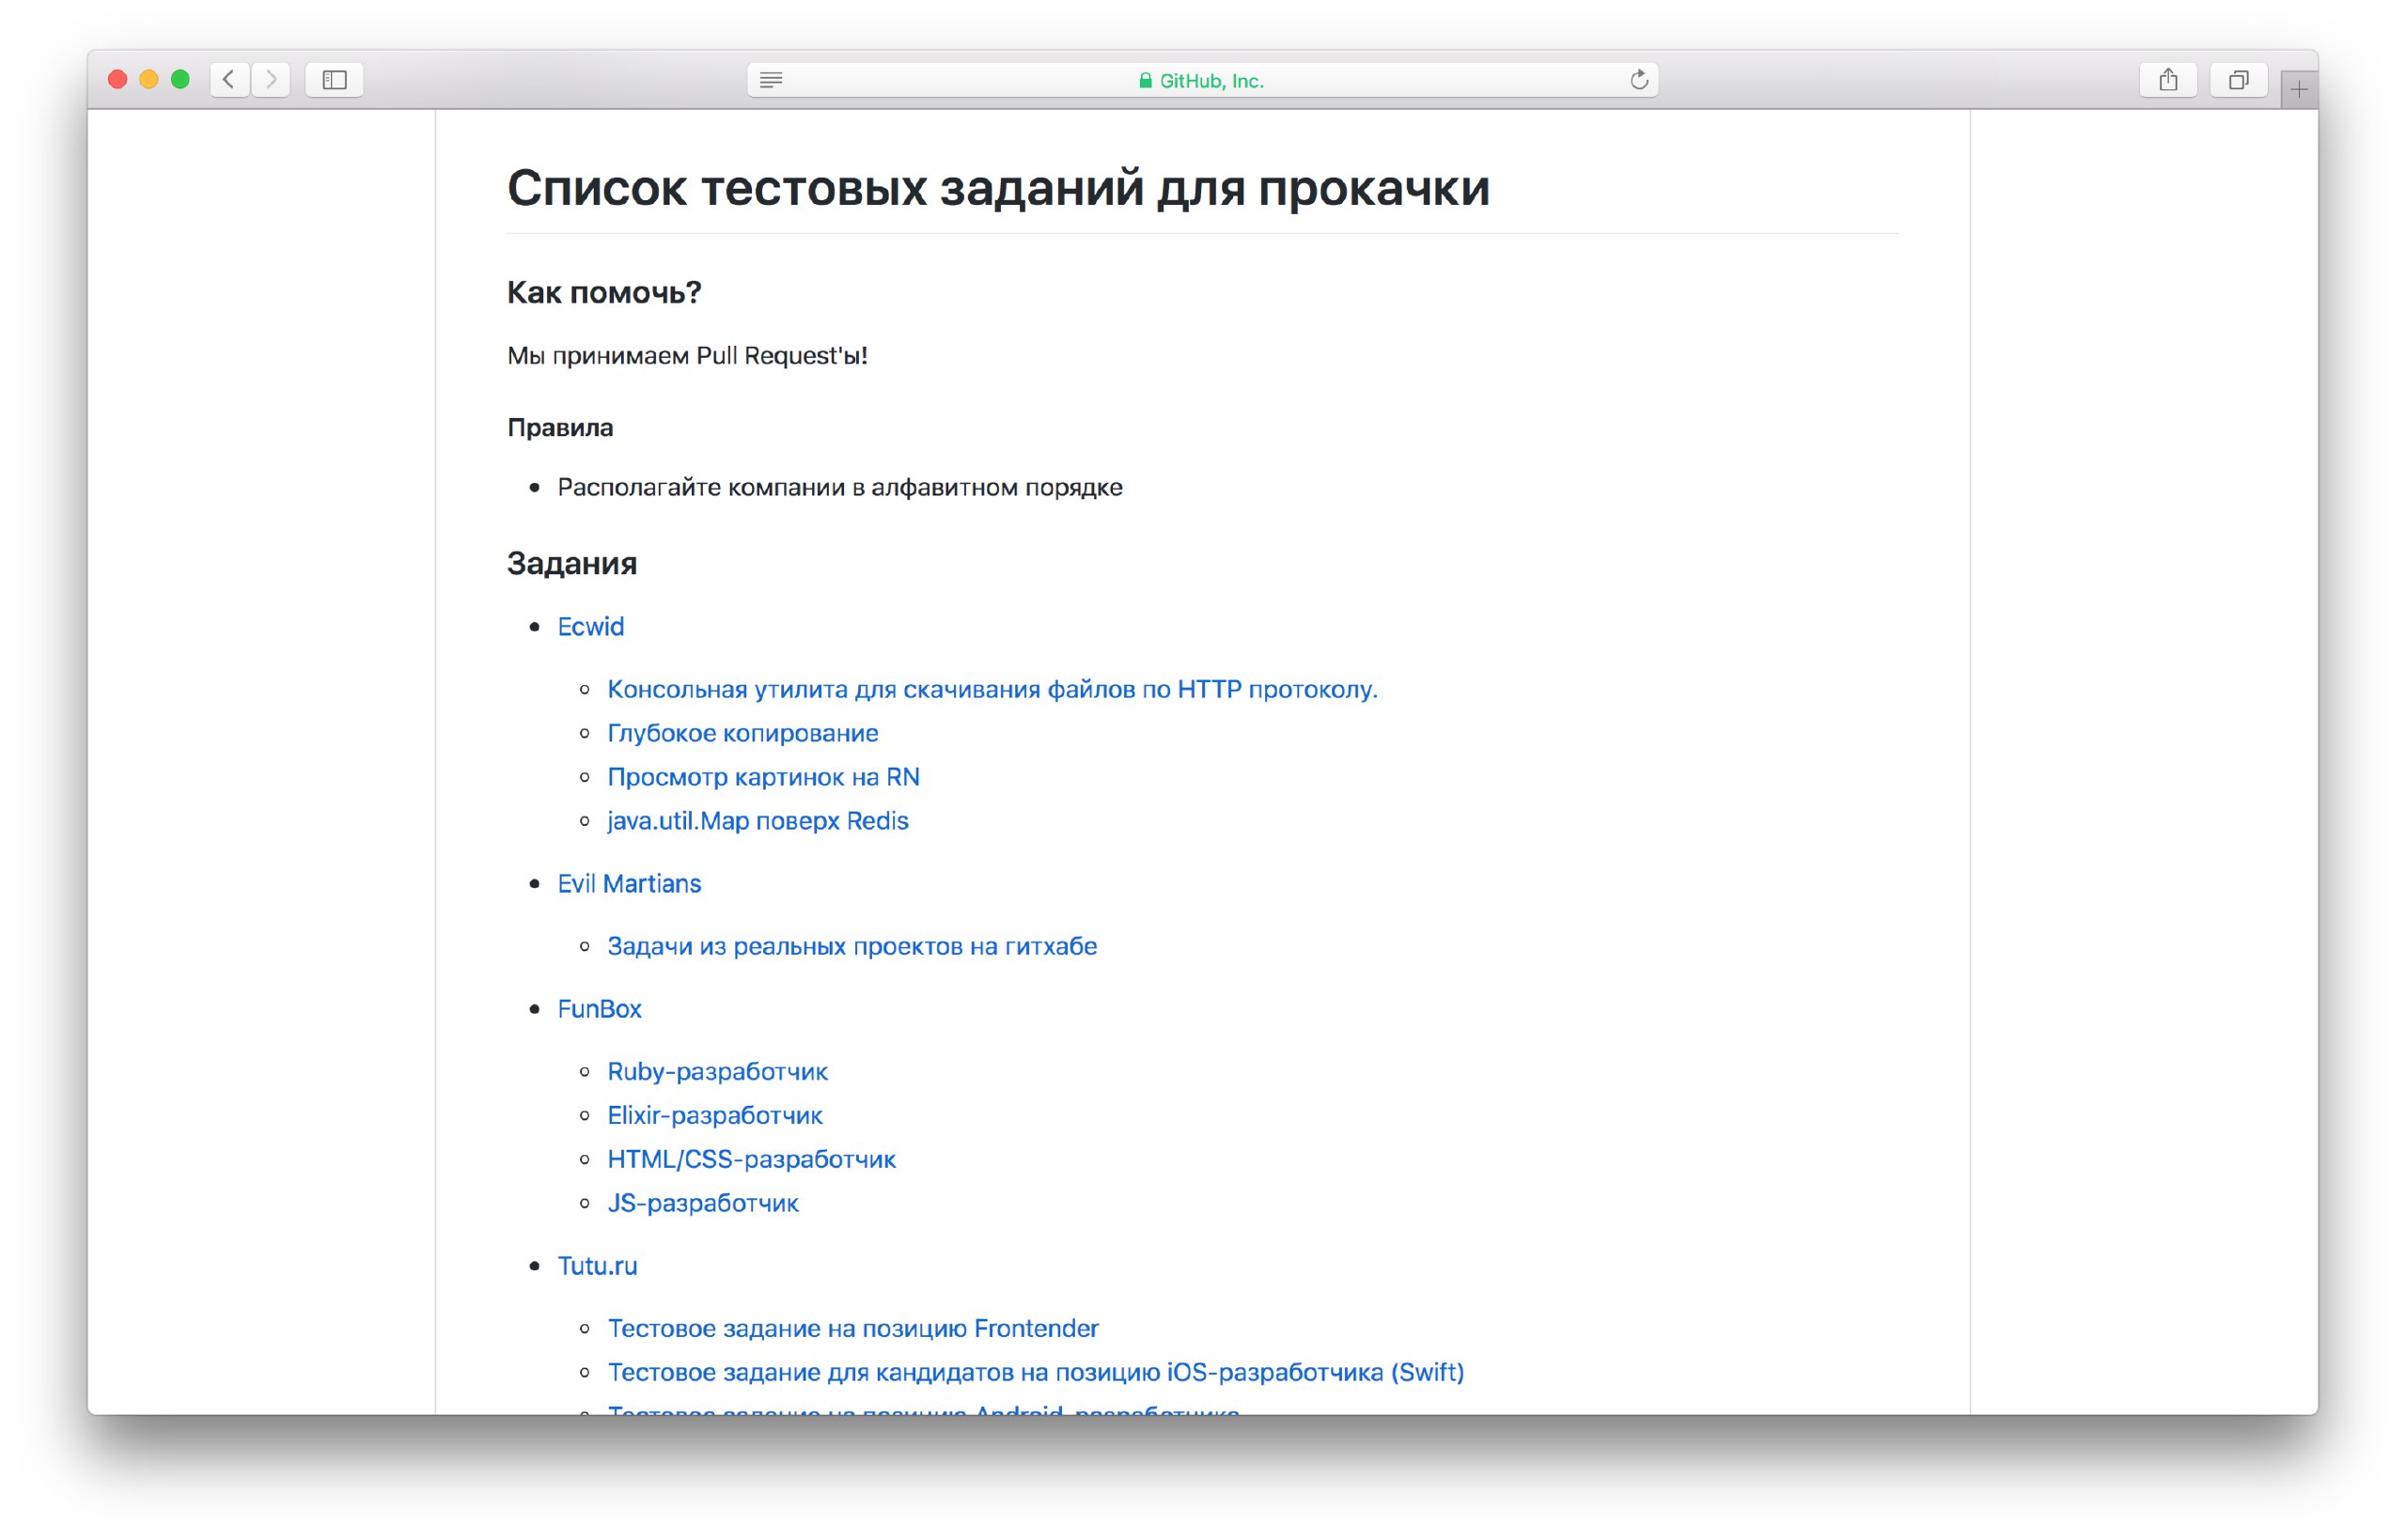Open the HTML/CSS-разработчик link
Screen dimensions: 2406x1540
tap(751, 1159)
